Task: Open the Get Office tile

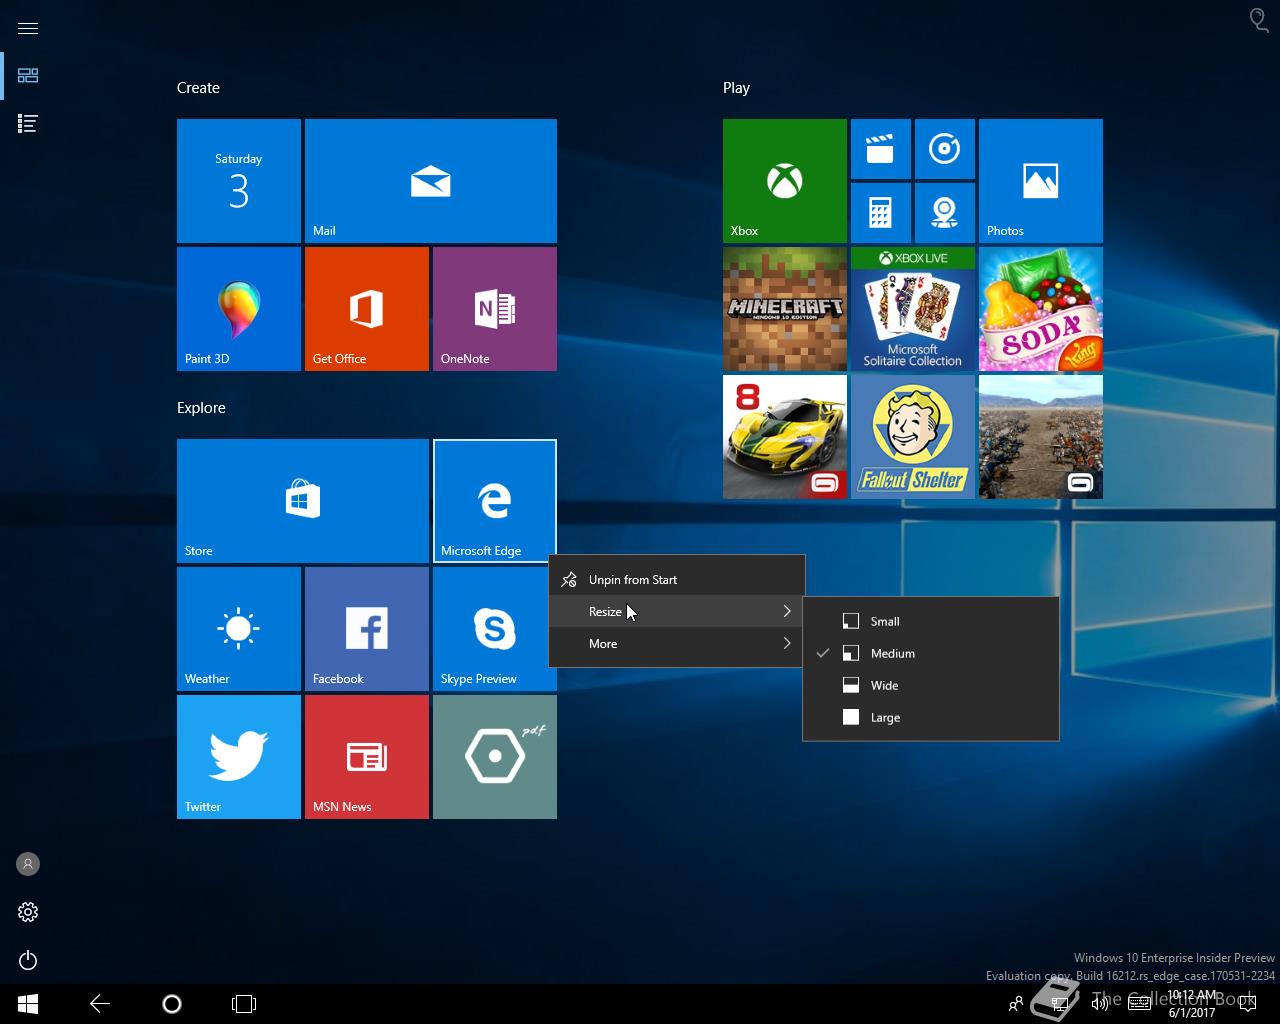Action: [367, 309]
